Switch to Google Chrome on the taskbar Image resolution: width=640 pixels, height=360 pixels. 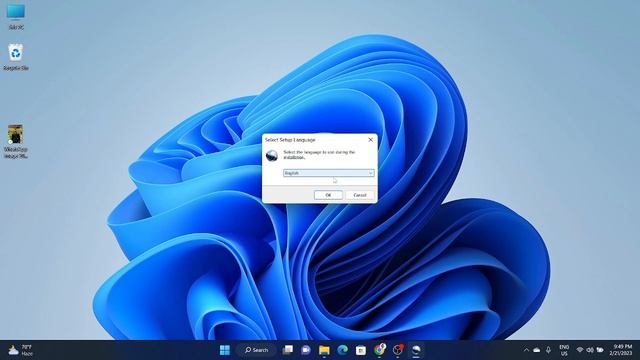click(x=379, y=350)
